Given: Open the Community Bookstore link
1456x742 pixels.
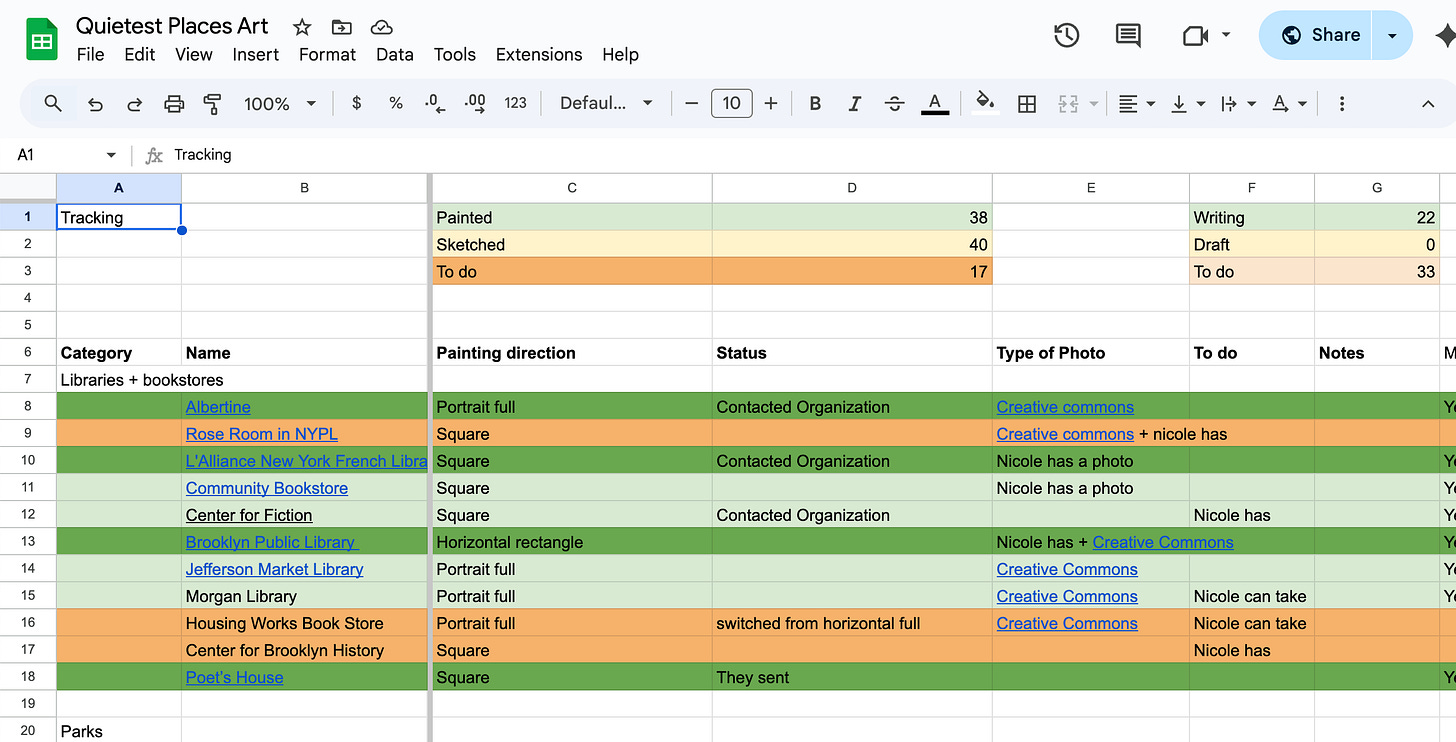Looking at the screenshot, I should pos(267,488).
